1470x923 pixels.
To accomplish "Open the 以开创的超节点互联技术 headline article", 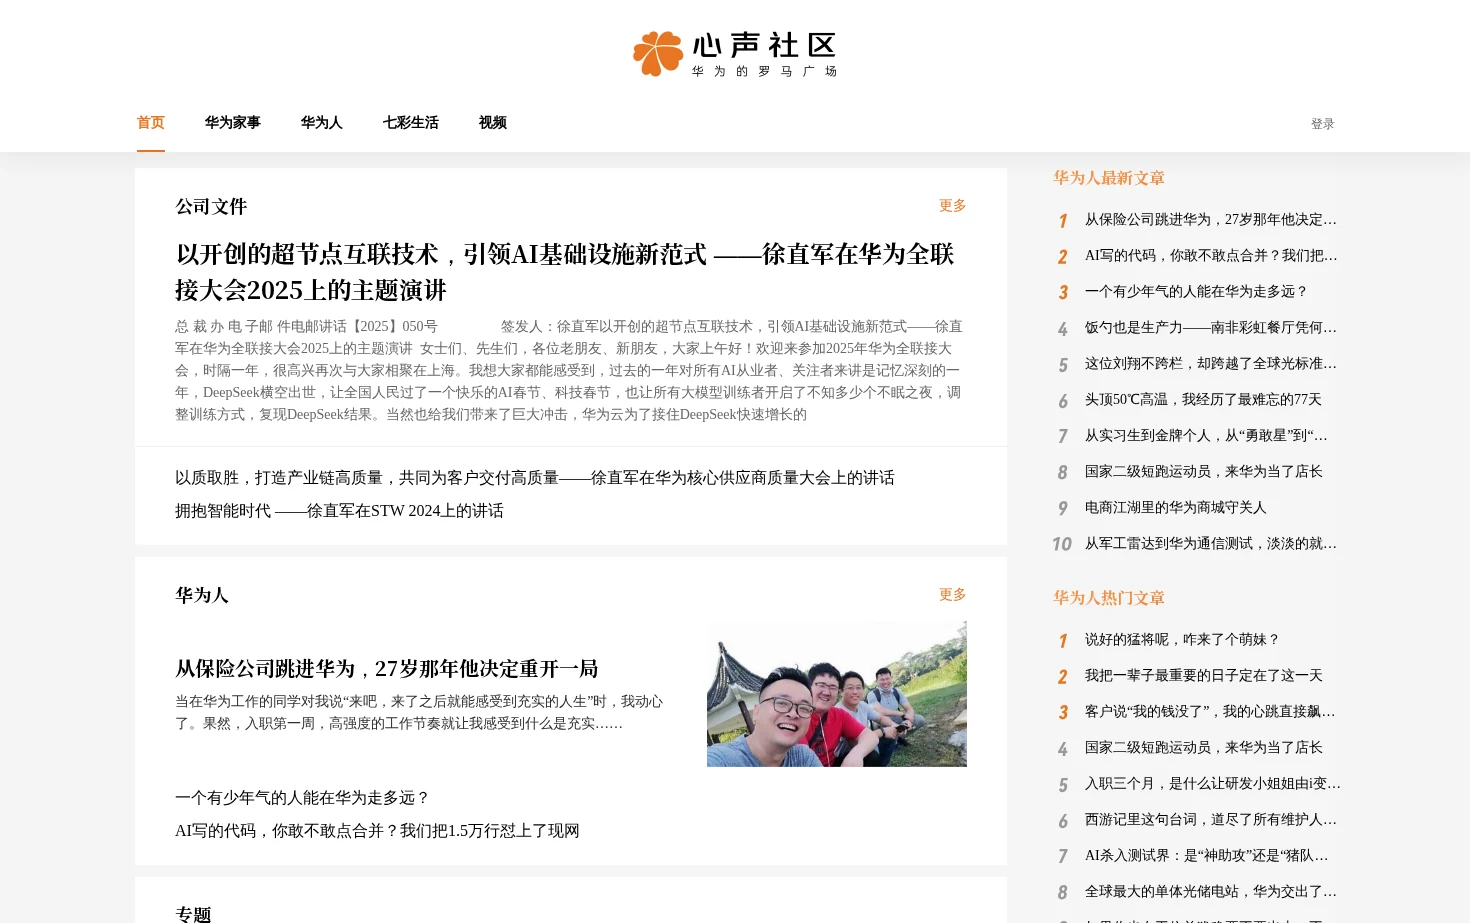I will [x=565, y=272].
